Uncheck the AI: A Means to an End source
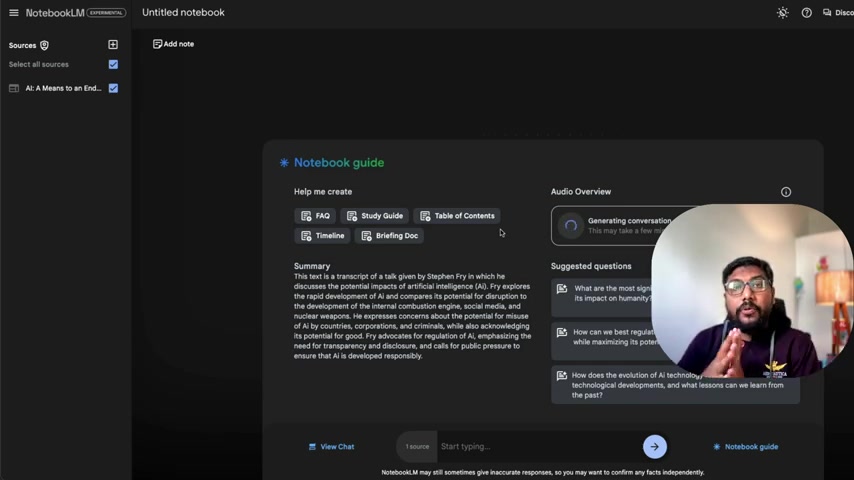 tap(113, 88)
